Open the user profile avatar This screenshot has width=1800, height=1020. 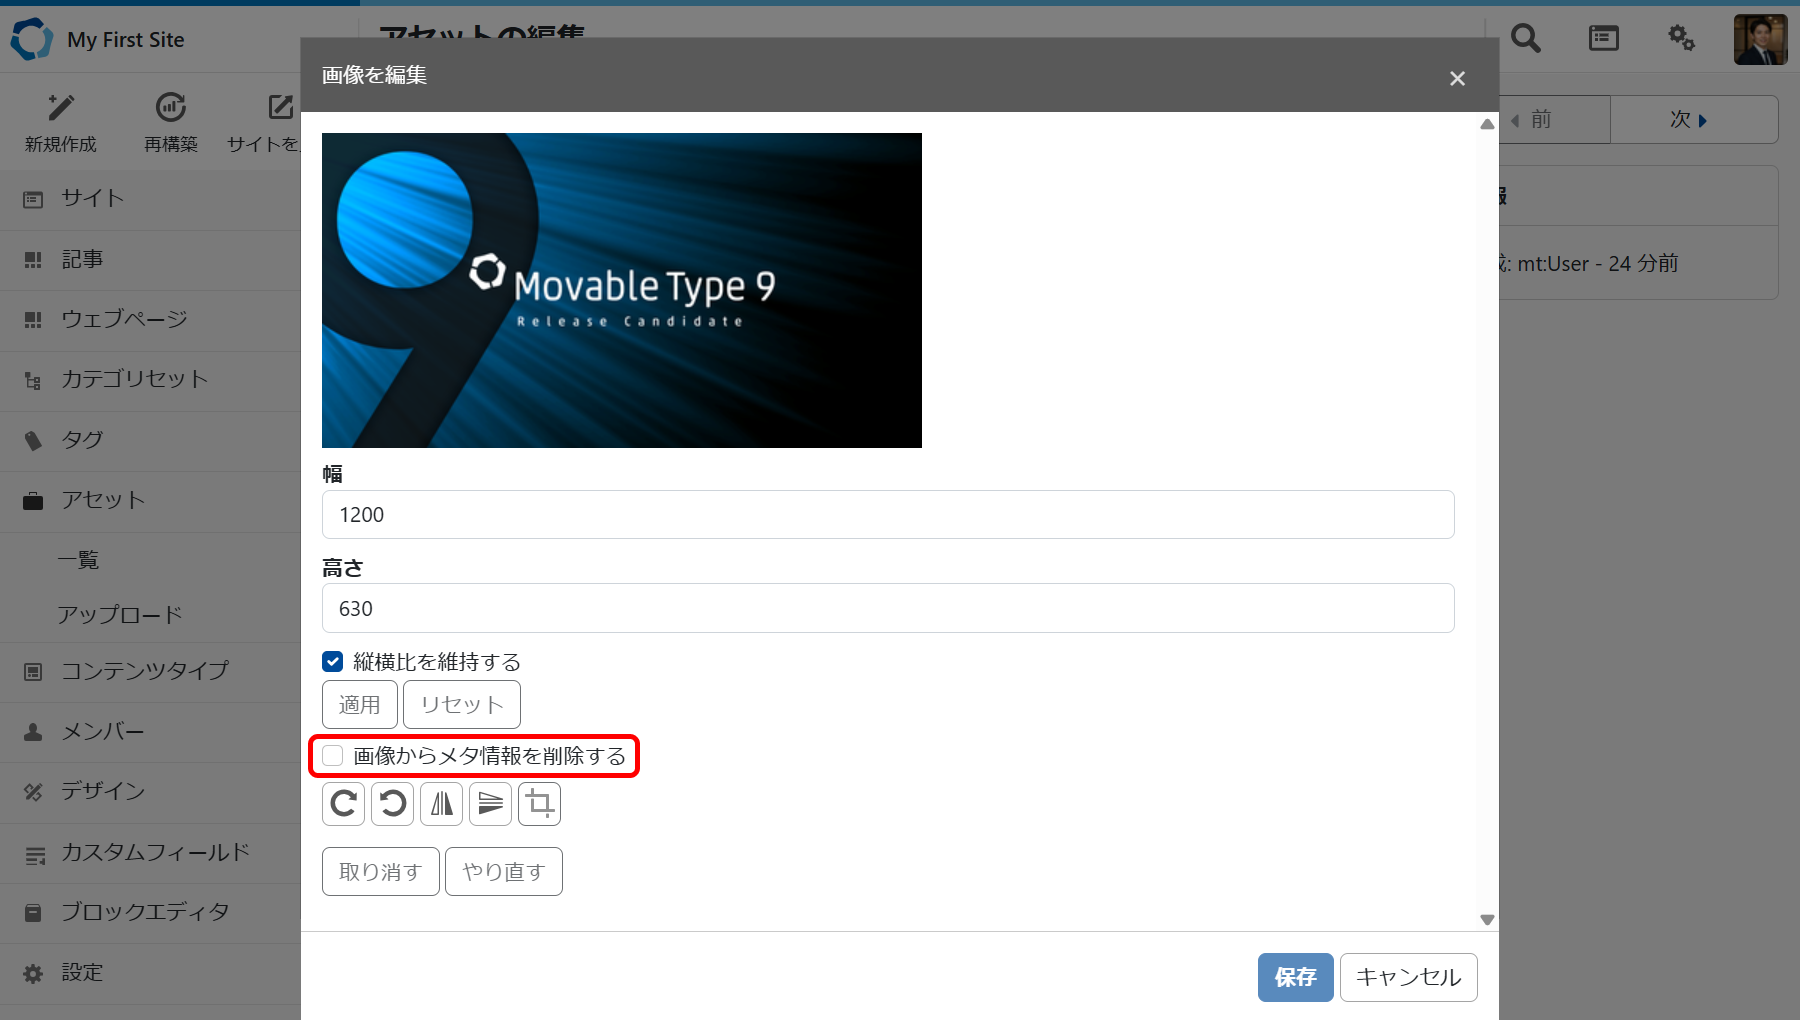pos(1760,40)
